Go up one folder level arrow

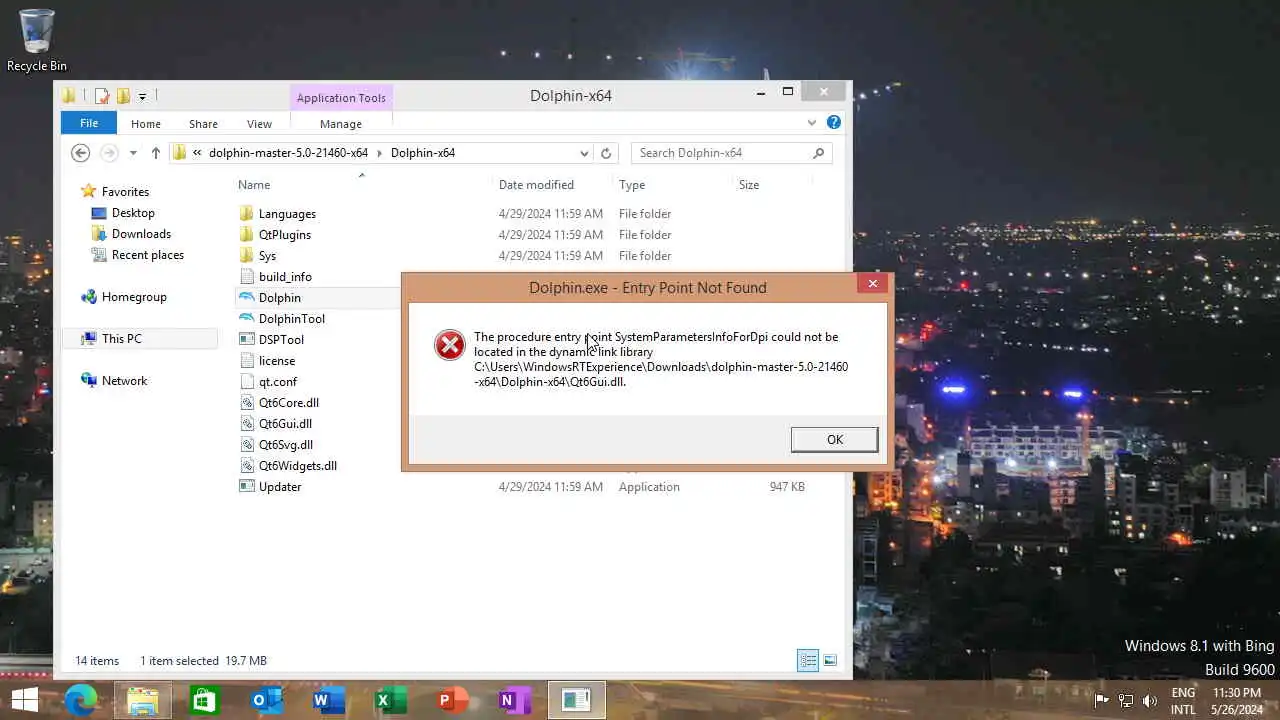(x=155, y=153)
